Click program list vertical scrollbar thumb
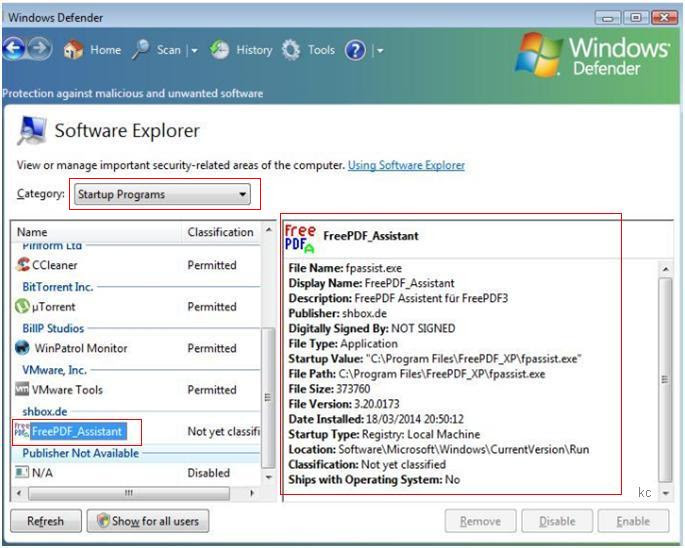The width and height of the screenshot is (685, 548). [269, 397]
